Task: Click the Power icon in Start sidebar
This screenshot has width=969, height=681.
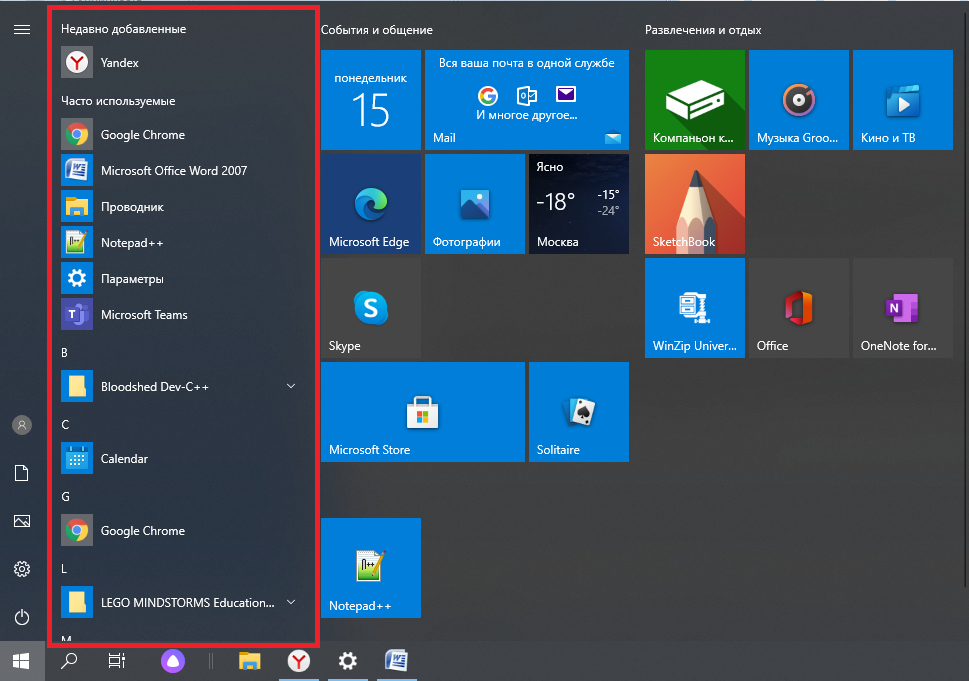Action: [22, 617]
